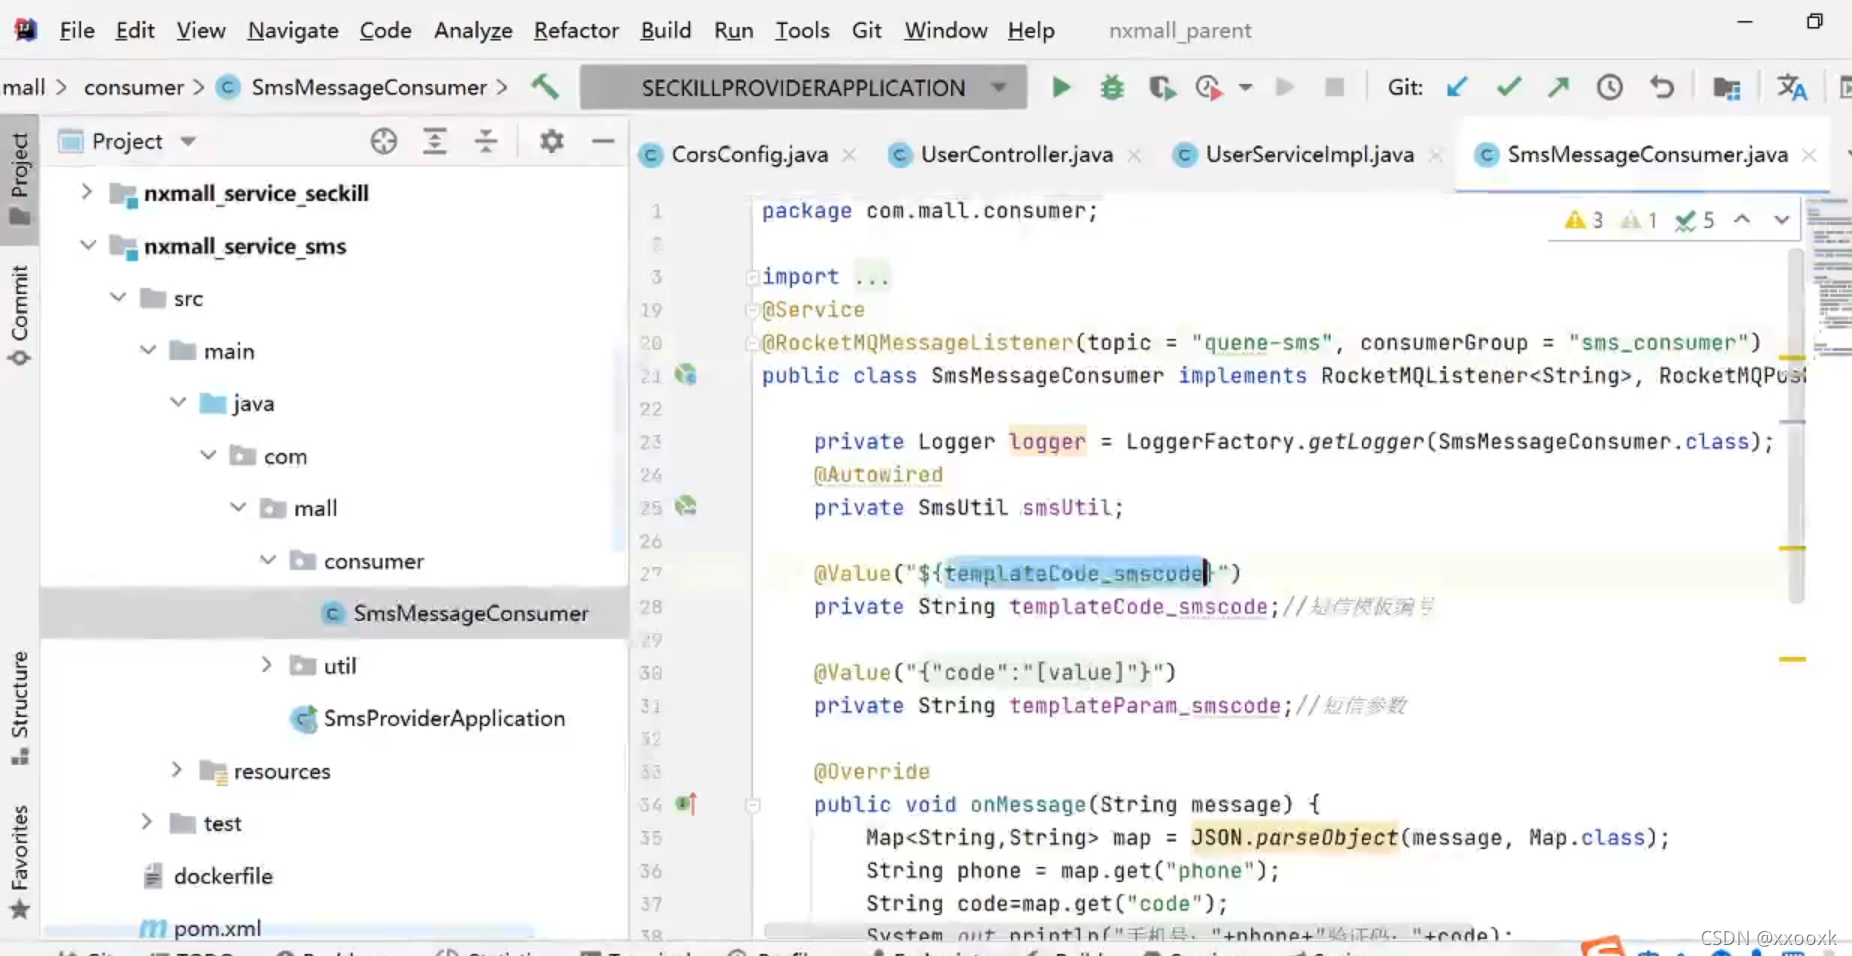Screen dimensions: 1852x956
Task: Switch to CorsConfig.java tab
Action: pyautogui.click(x=749, y=154)
